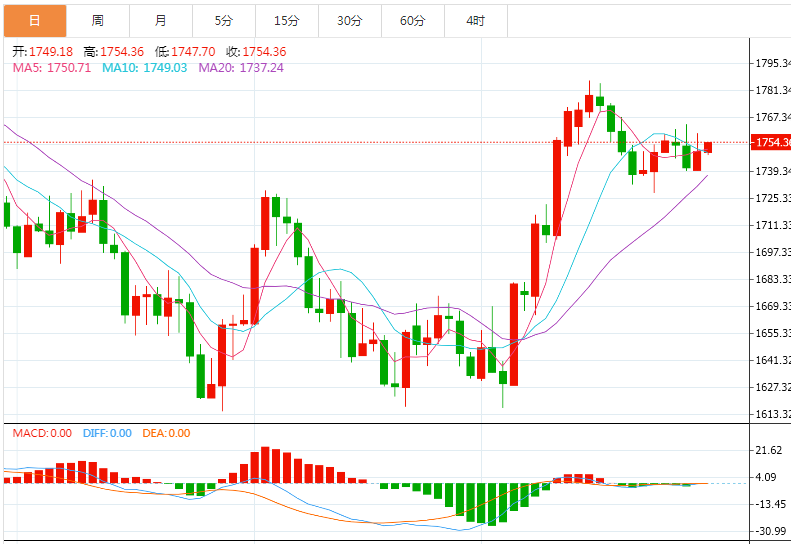Viewport: 791px width, 544px height.
Task: Click the 1781.34 price axis label
Action: [773, 91]
